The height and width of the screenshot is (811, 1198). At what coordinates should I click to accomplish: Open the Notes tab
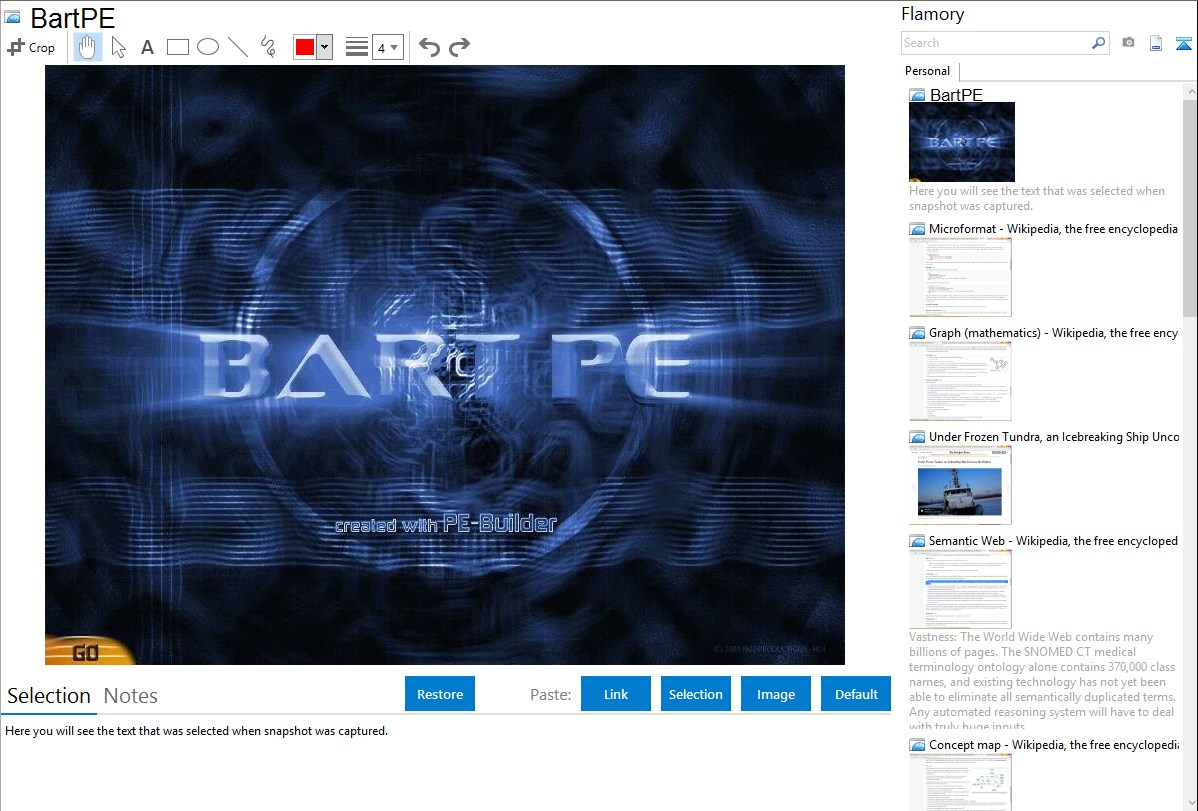(x=131, y=696)
